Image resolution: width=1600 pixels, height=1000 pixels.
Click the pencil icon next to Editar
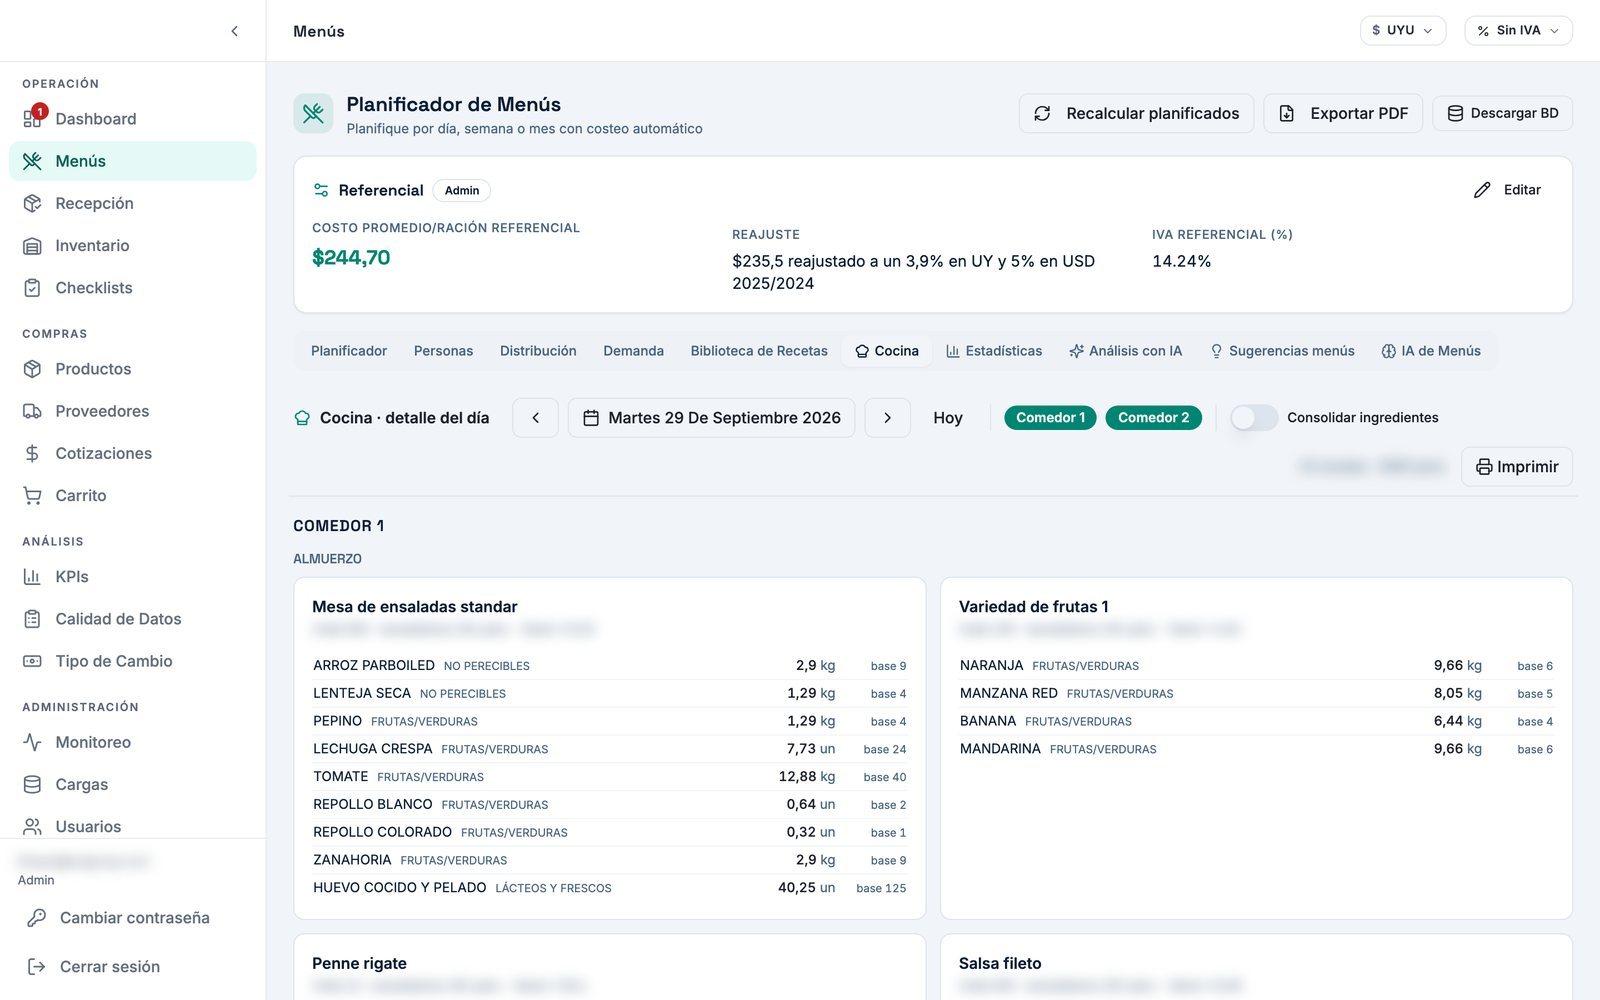pyautogui.click(x=1482, y=190)
